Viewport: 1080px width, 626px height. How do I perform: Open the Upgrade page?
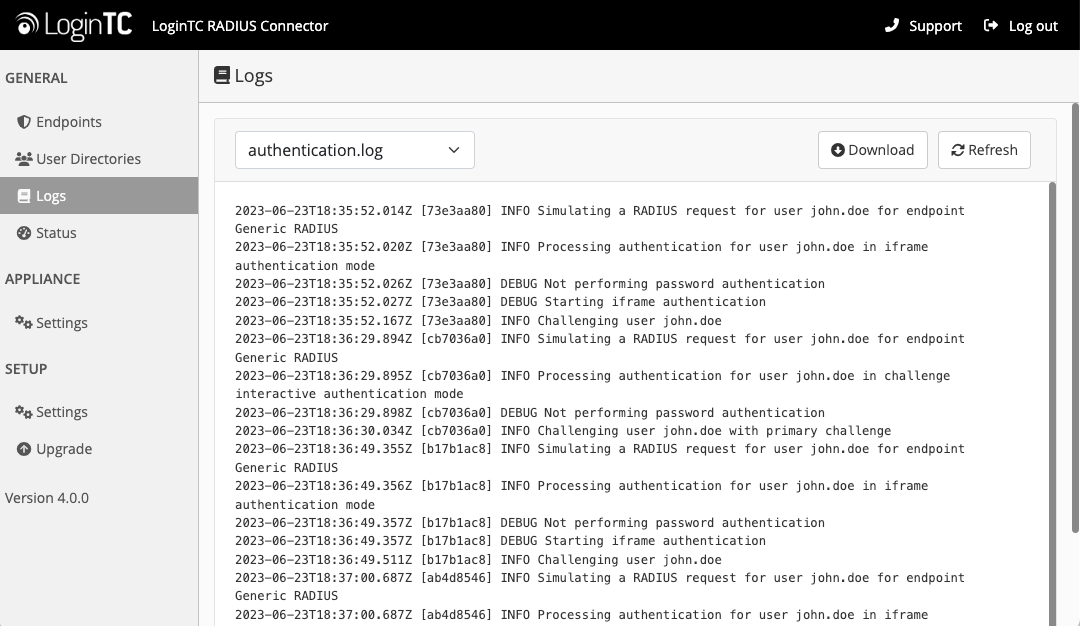click(99, 449)
